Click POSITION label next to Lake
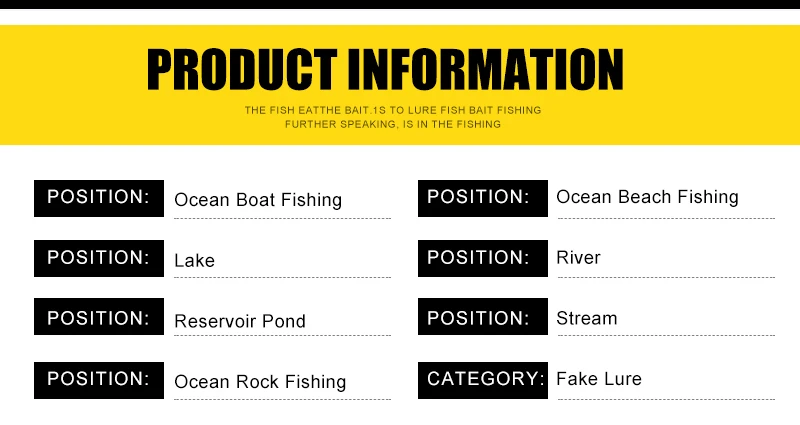 pyautogui.click(x=99, y=258)
